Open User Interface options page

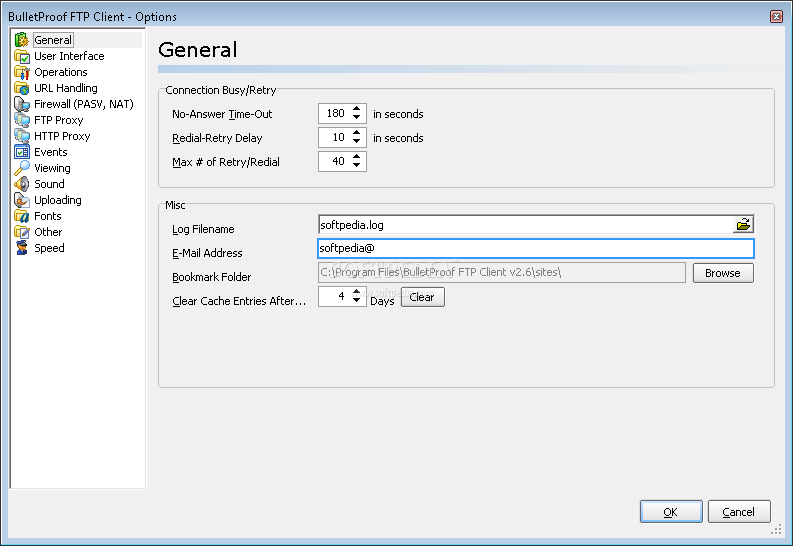tap(69, 56)
